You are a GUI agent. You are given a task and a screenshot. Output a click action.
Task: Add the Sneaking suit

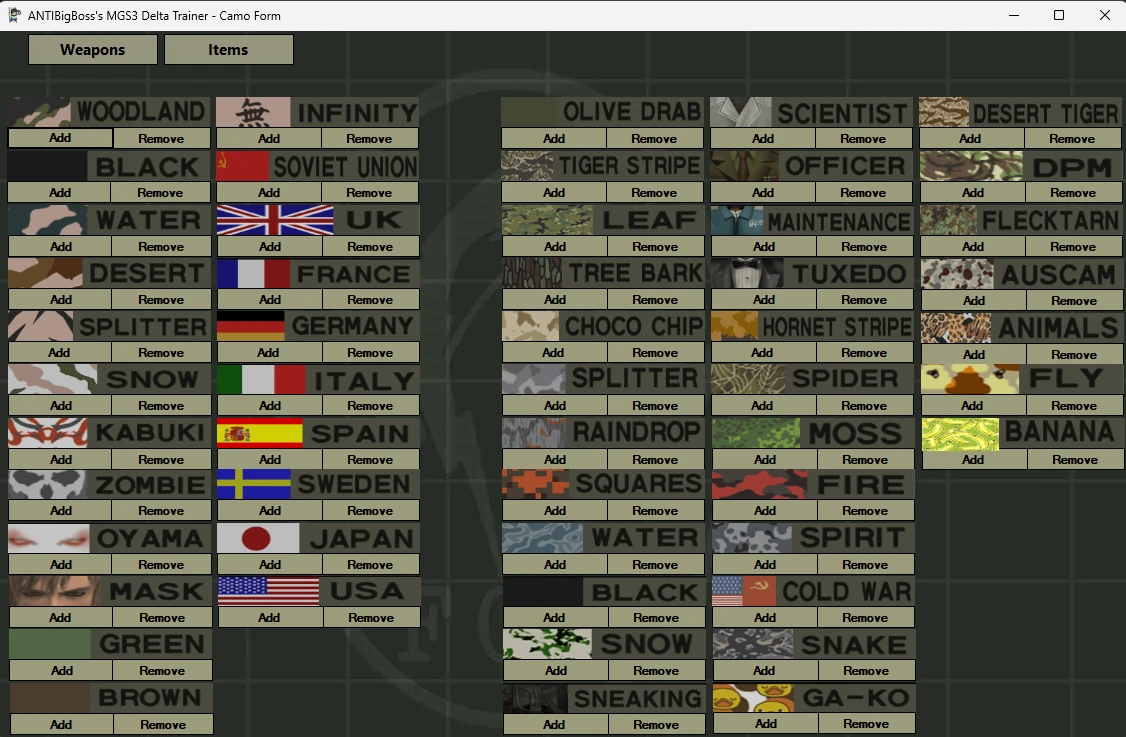(554, 724)
